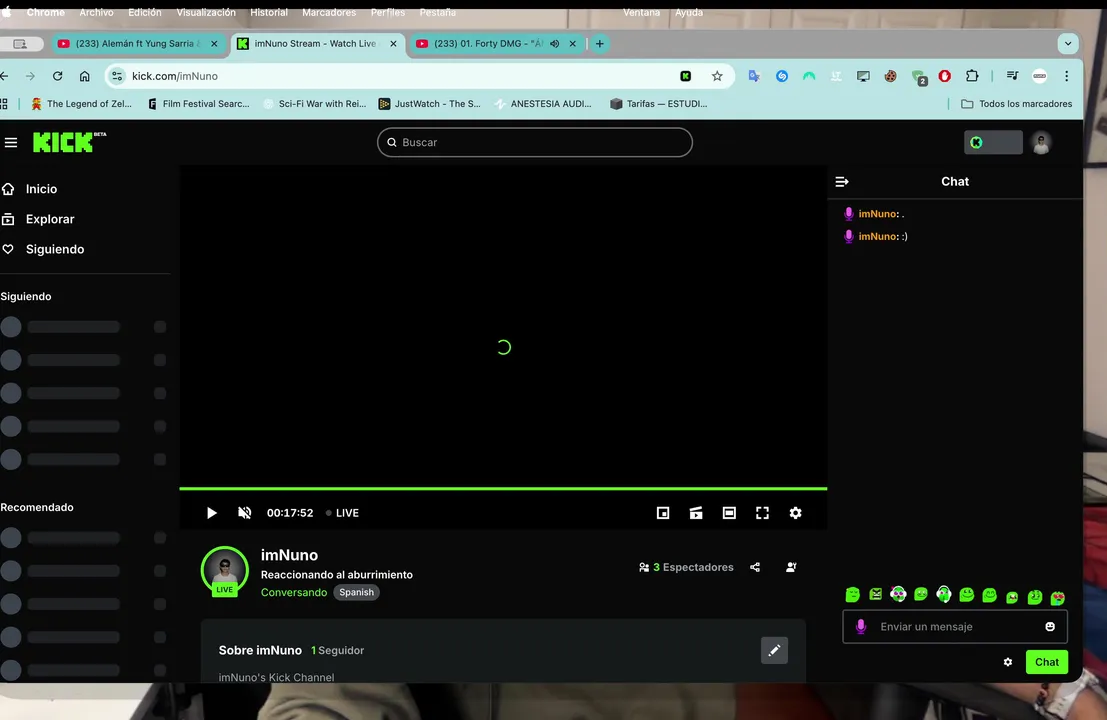Click the cast-style player icon beside mini player
Screen dimensions: 1107x720
click(x=696, y=513)
